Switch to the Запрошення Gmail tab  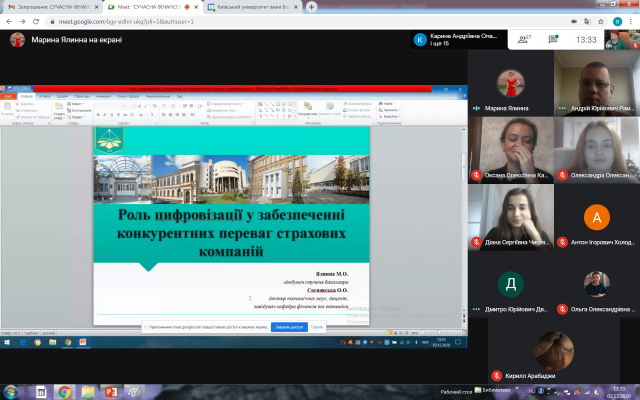point(50,6)
